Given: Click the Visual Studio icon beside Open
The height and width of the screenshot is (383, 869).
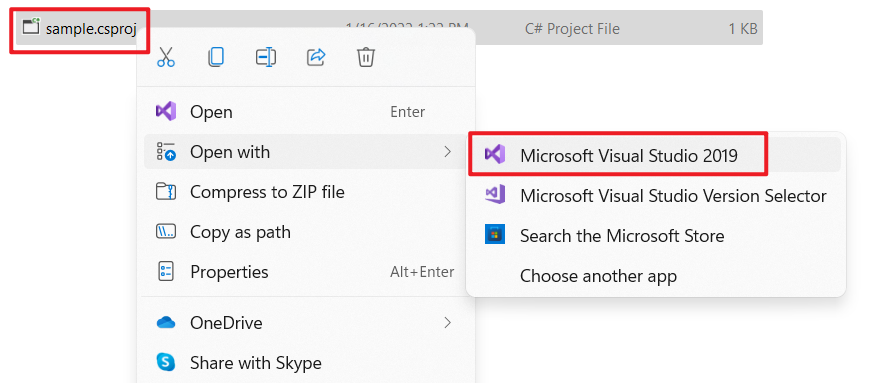Looking at the screenshot, I should click(x=166, y=112).
